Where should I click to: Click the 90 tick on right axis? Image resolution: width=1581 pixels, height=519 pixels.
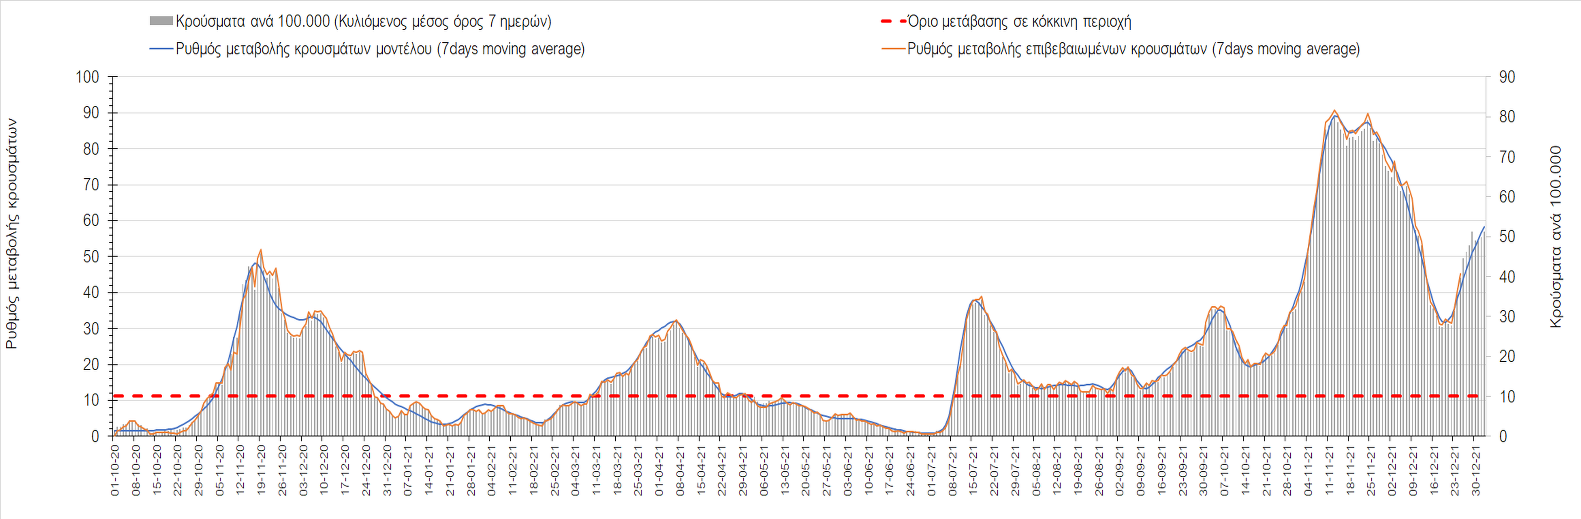click(1507, 77)
